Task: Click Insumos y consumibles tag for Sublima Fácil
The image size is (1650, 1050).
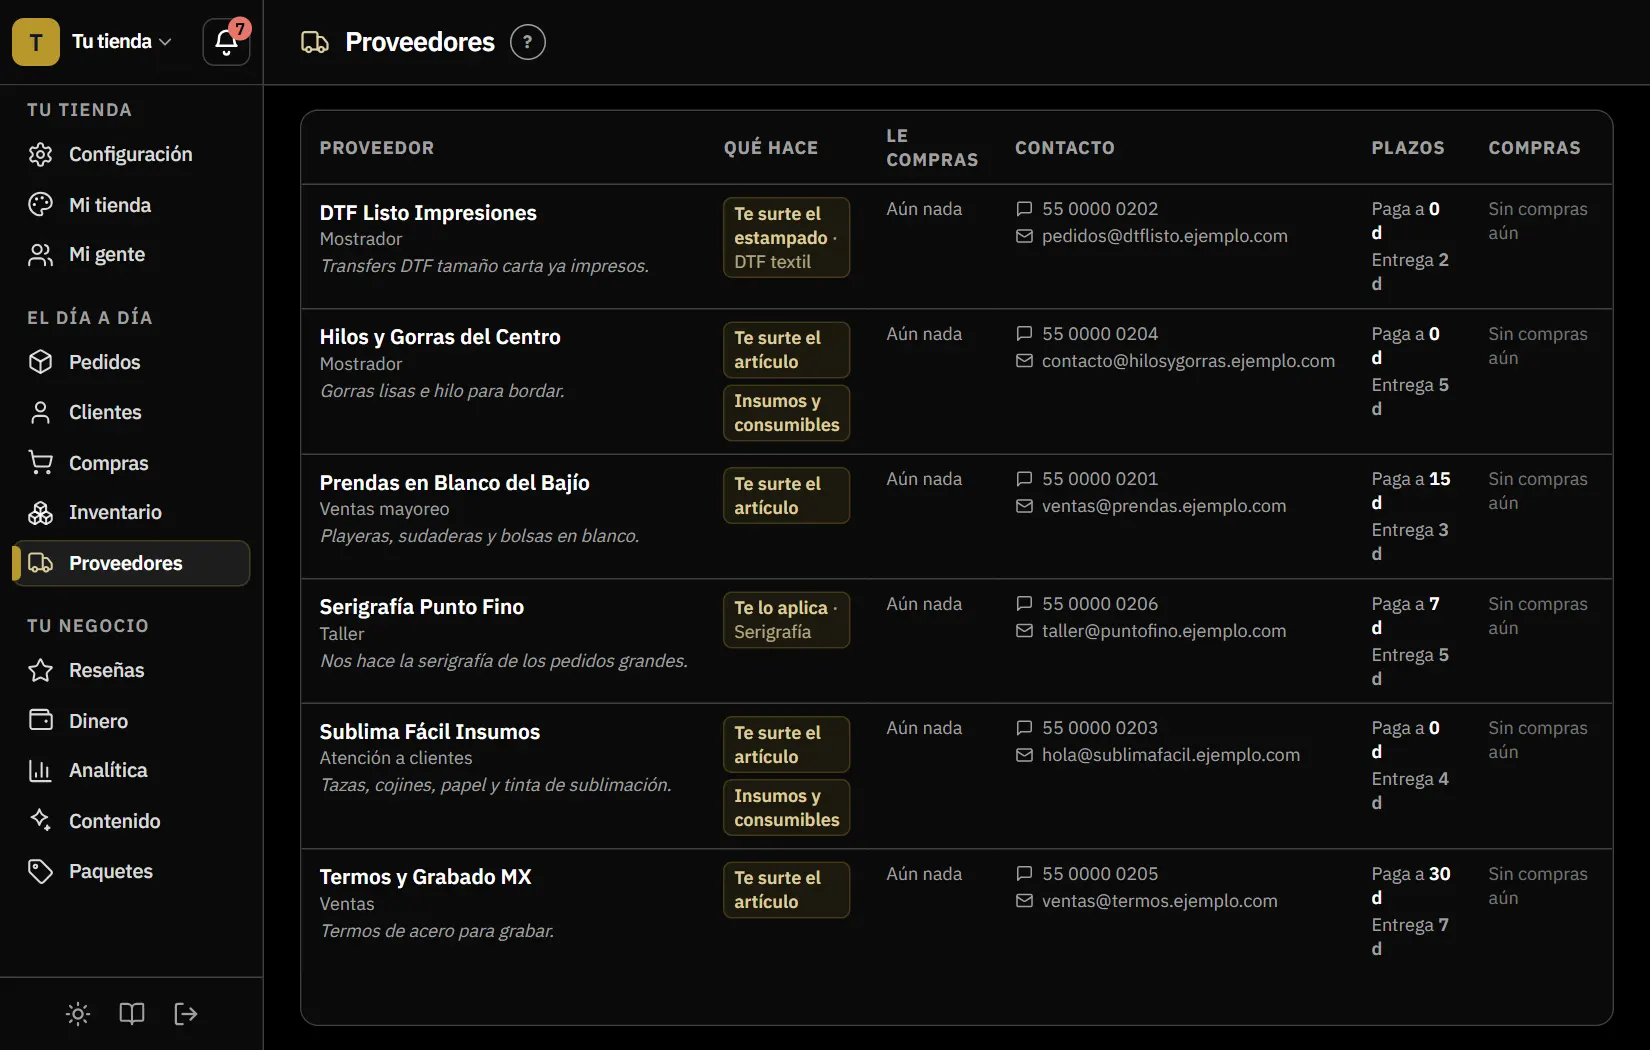Action: click(787, 808)
